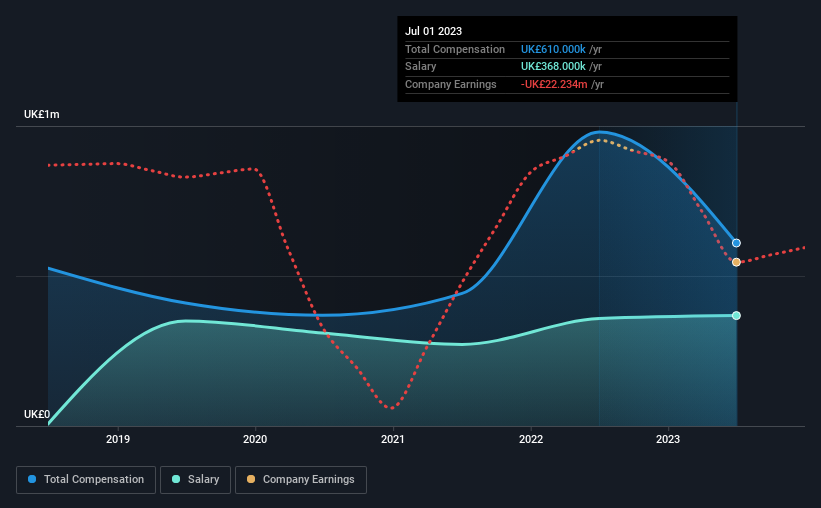The height and width of the screenshot is (508, 821).
Task: Click the Salary tooltip row label
Action: click(x=420, y=67)
